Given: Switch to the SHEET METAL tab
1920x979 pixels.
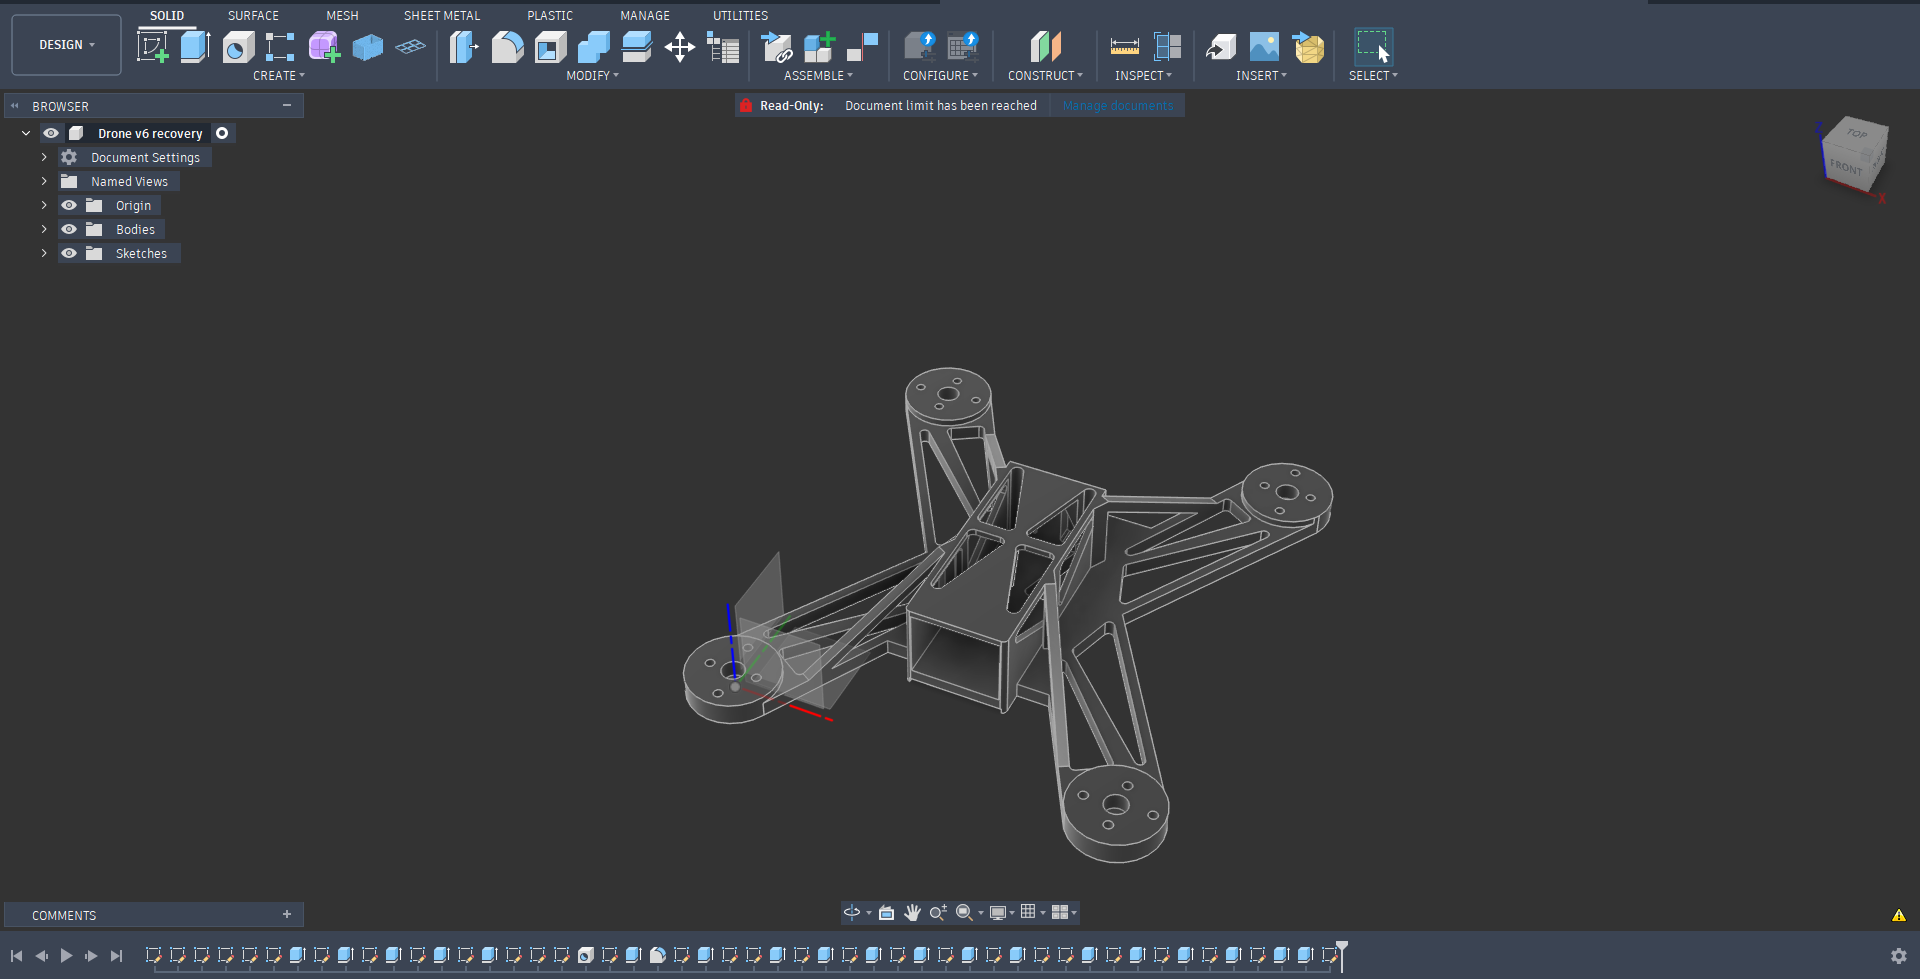Looking at the screenshot, I should coord(441,15).
